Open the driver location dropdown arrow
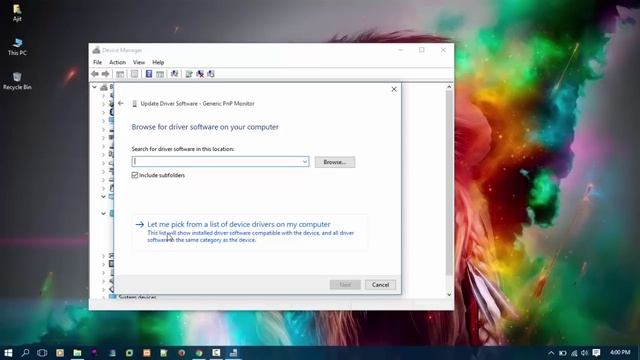The image size is (640, 360). coord(304,162)
